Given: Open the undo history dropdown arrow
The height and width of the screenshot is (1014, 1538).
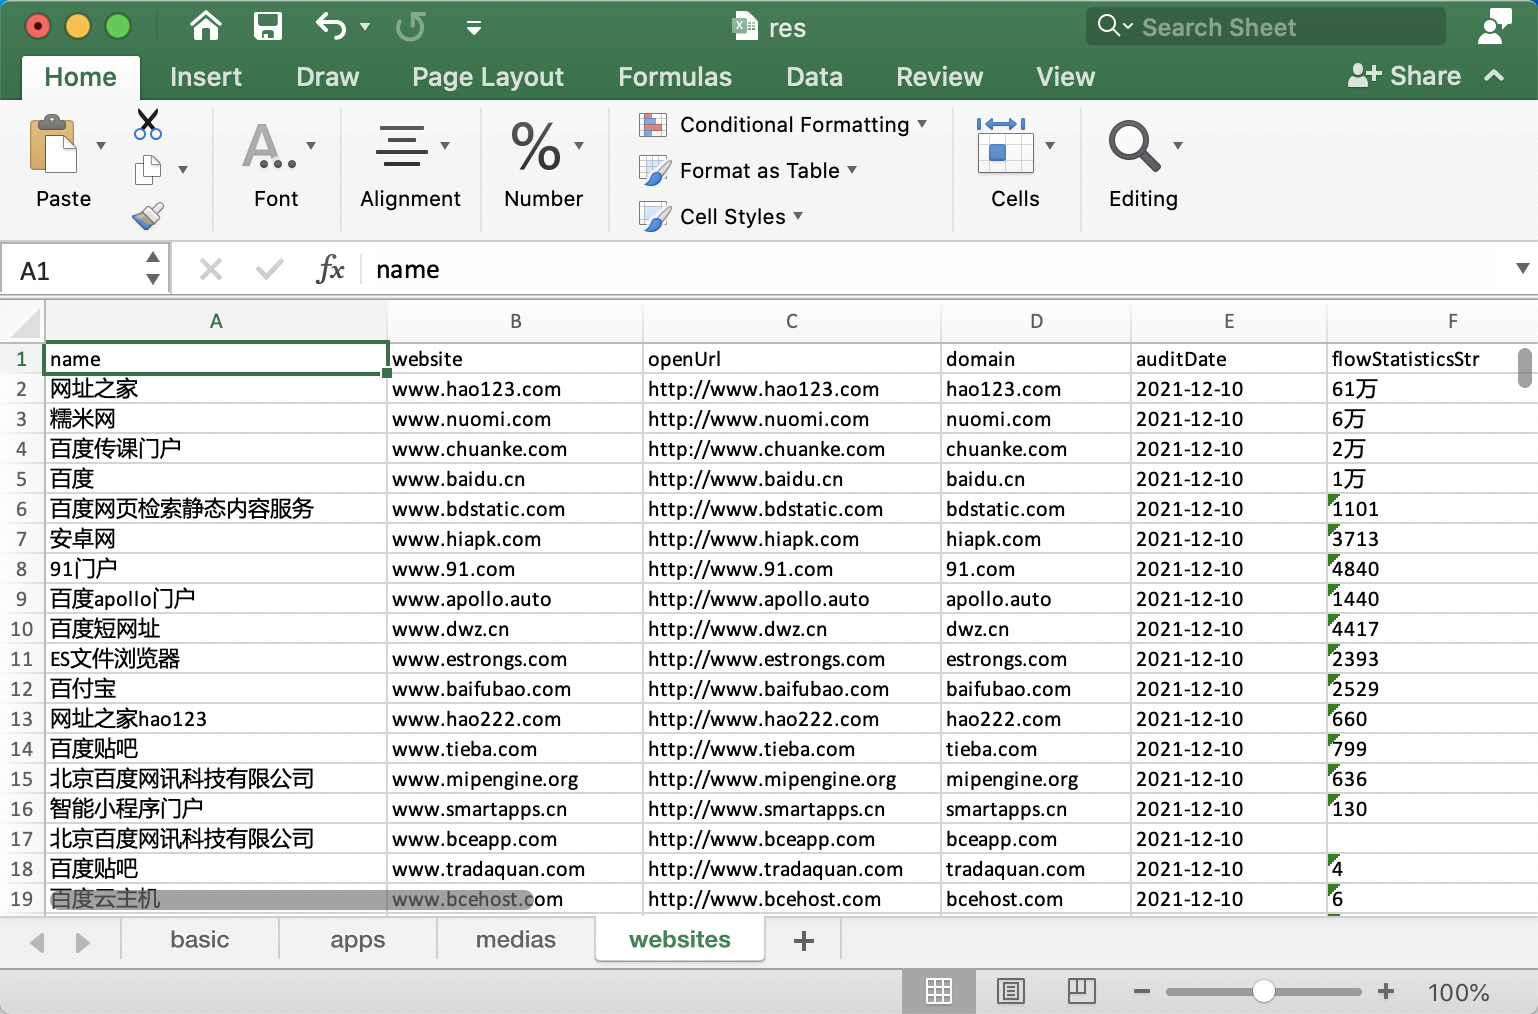Looking at the screenshot, I should pyautogui.click(x=365, y=27).
